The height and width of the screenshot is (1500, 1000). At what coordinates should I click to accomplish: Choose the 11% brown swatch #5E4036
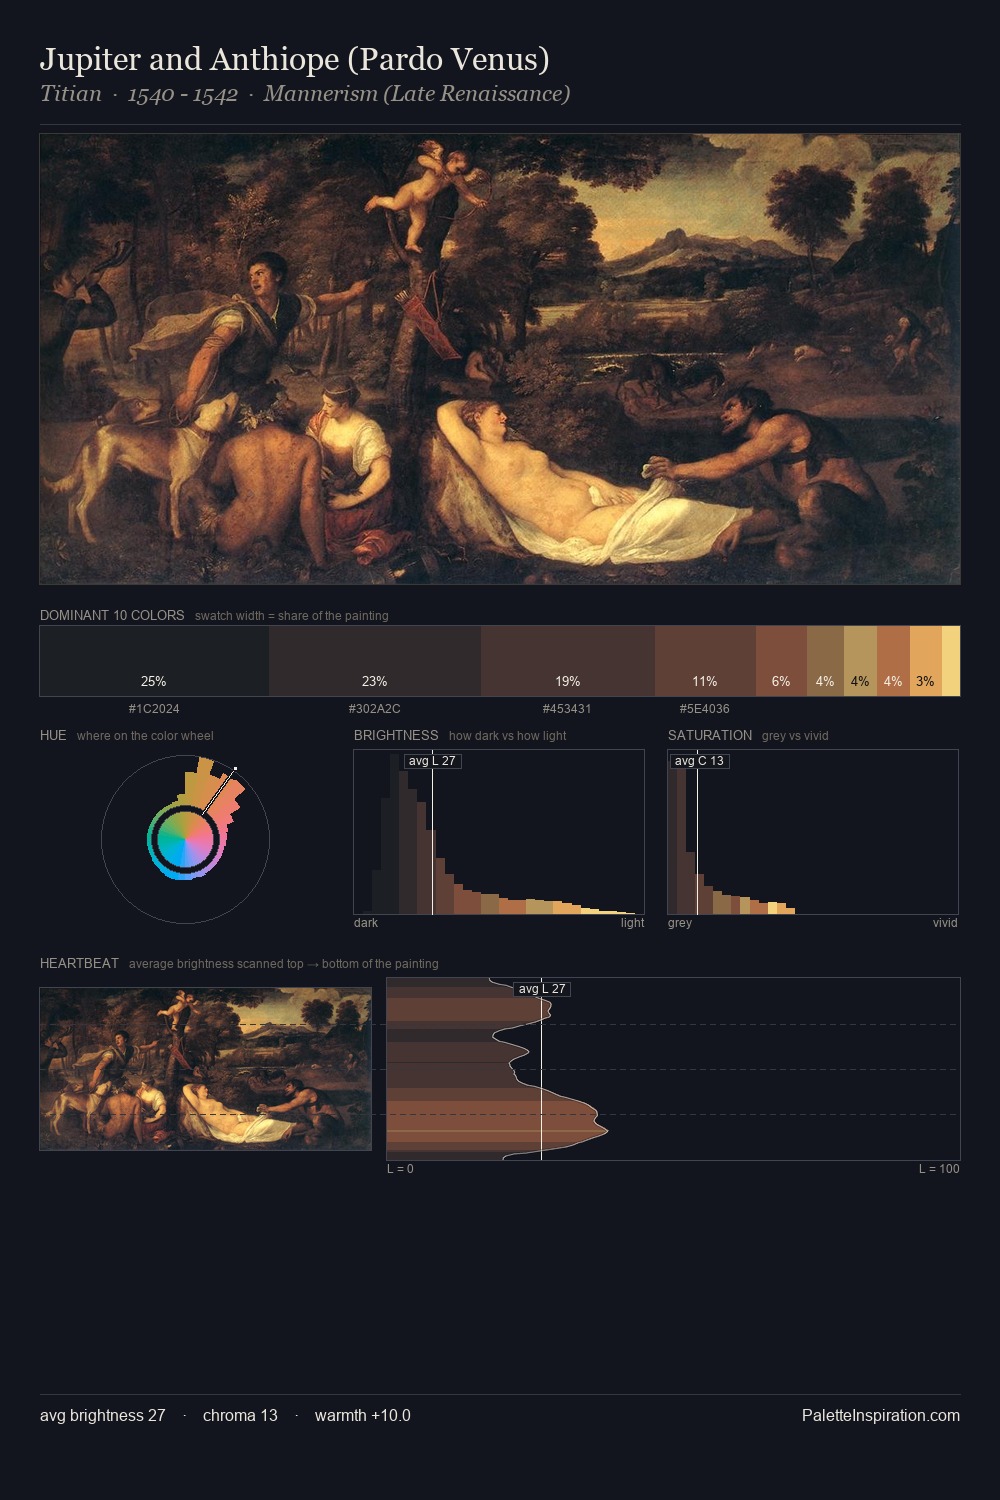[705, 661]
